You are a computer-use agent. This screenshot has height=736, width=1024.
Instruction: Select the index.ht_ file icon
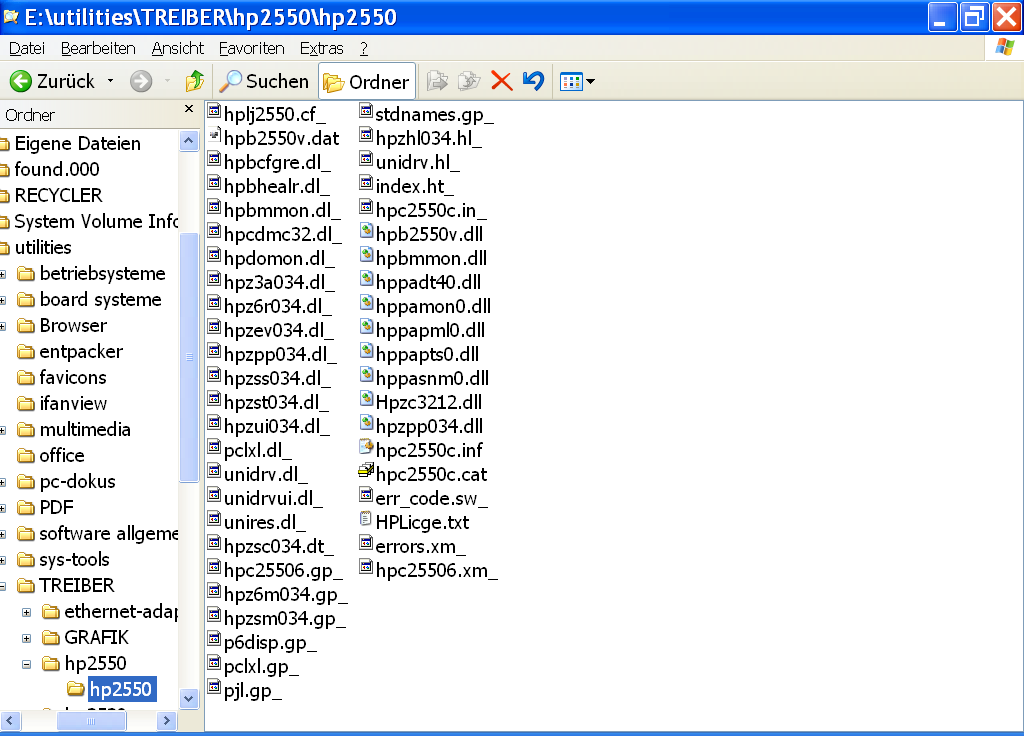(x=366, y=184)
